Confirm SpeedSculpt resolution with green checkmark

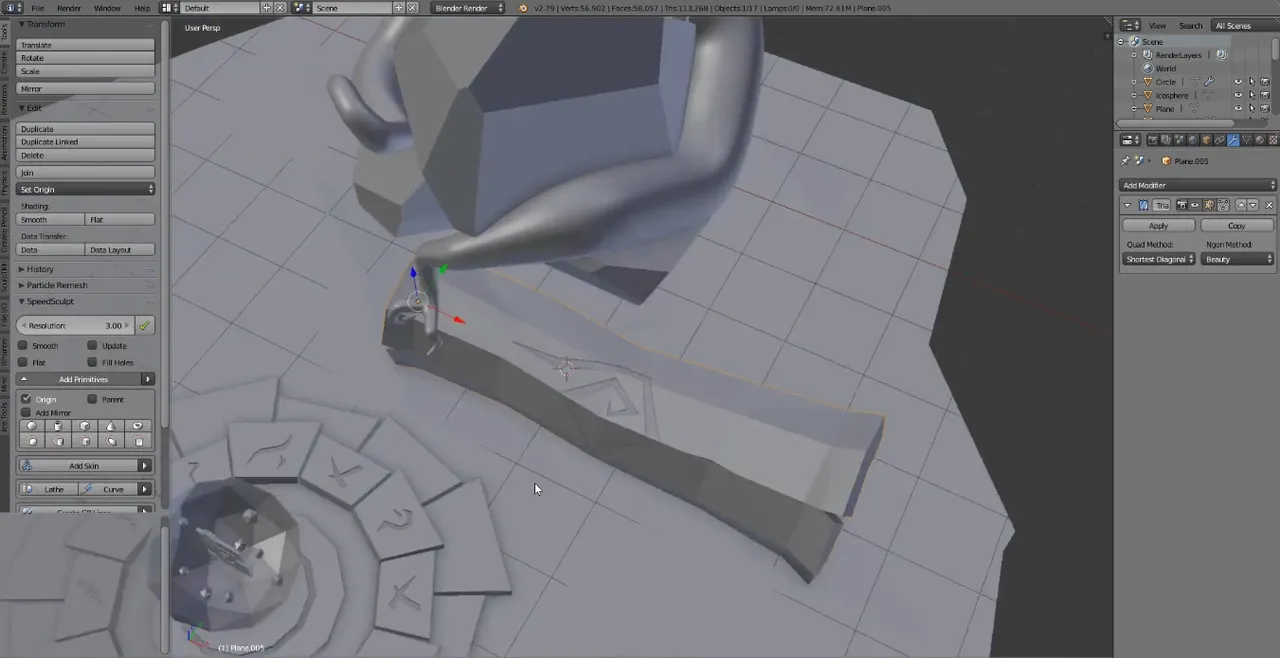click(x=145, y=325)
